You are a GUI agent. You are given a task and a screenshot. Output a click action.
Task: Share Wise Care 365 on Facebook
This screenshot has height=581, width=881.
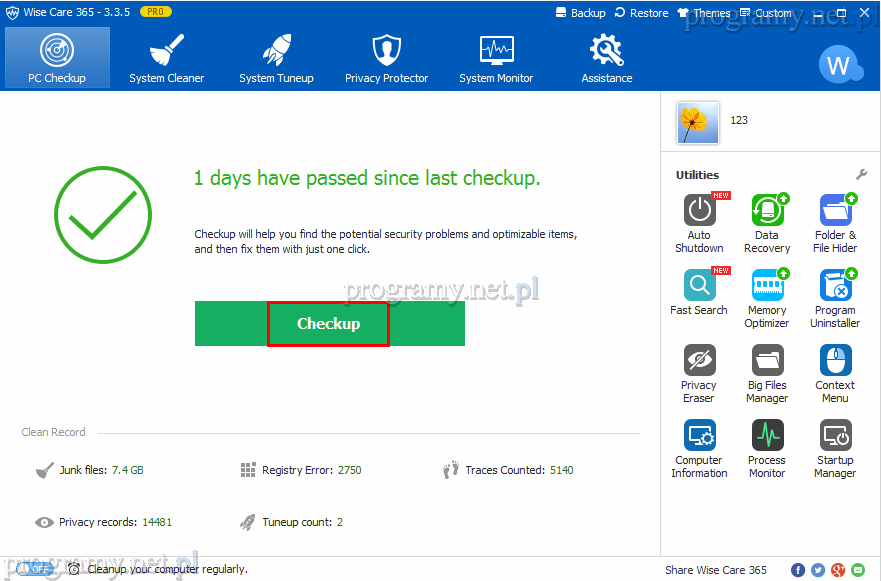point(798,570)
